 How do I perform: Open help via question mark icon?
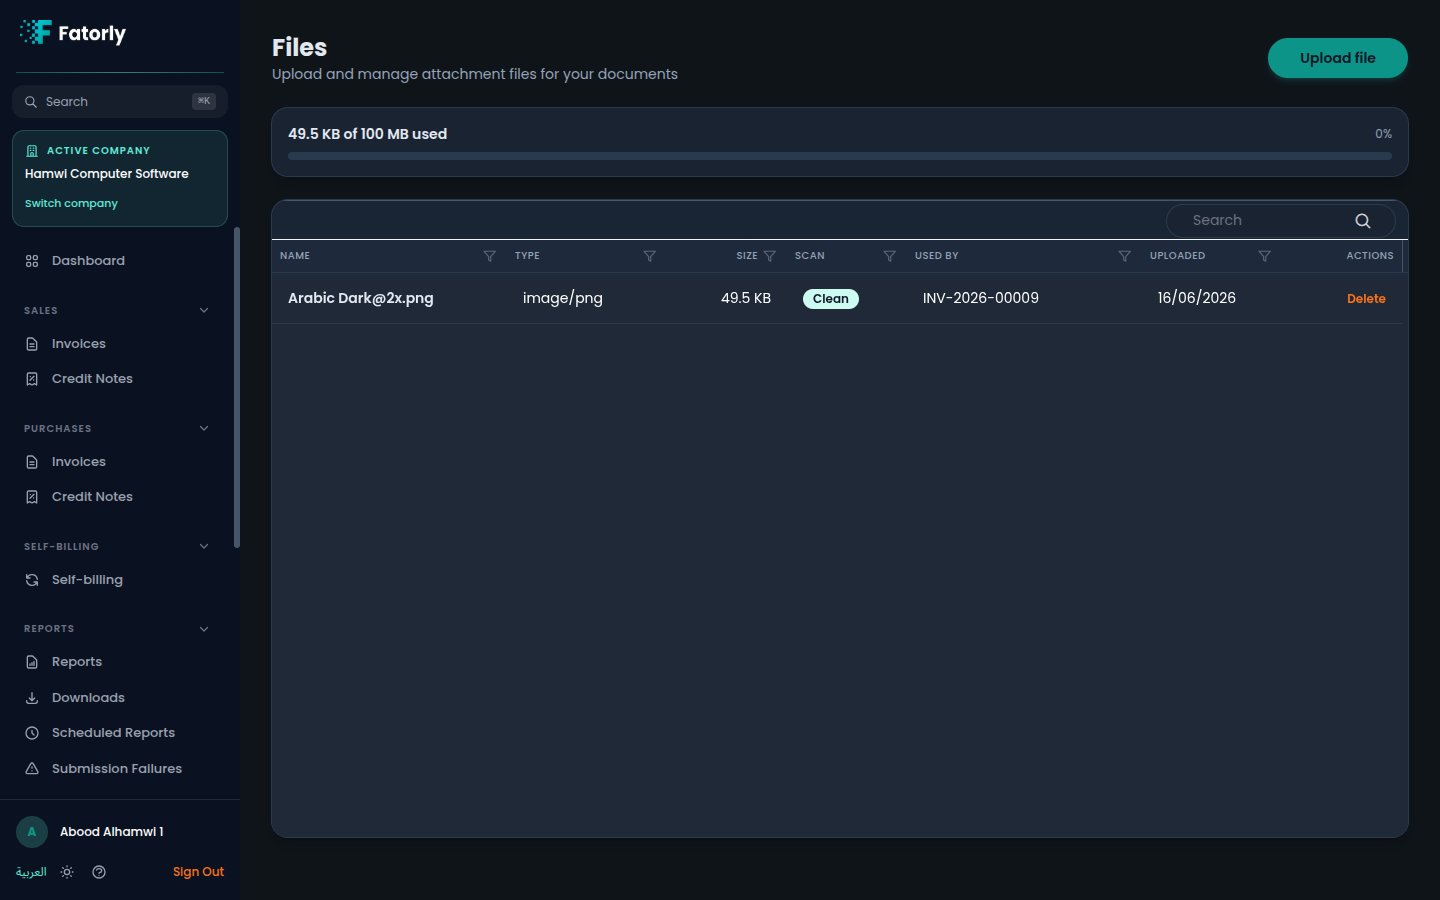coord(99,872)
